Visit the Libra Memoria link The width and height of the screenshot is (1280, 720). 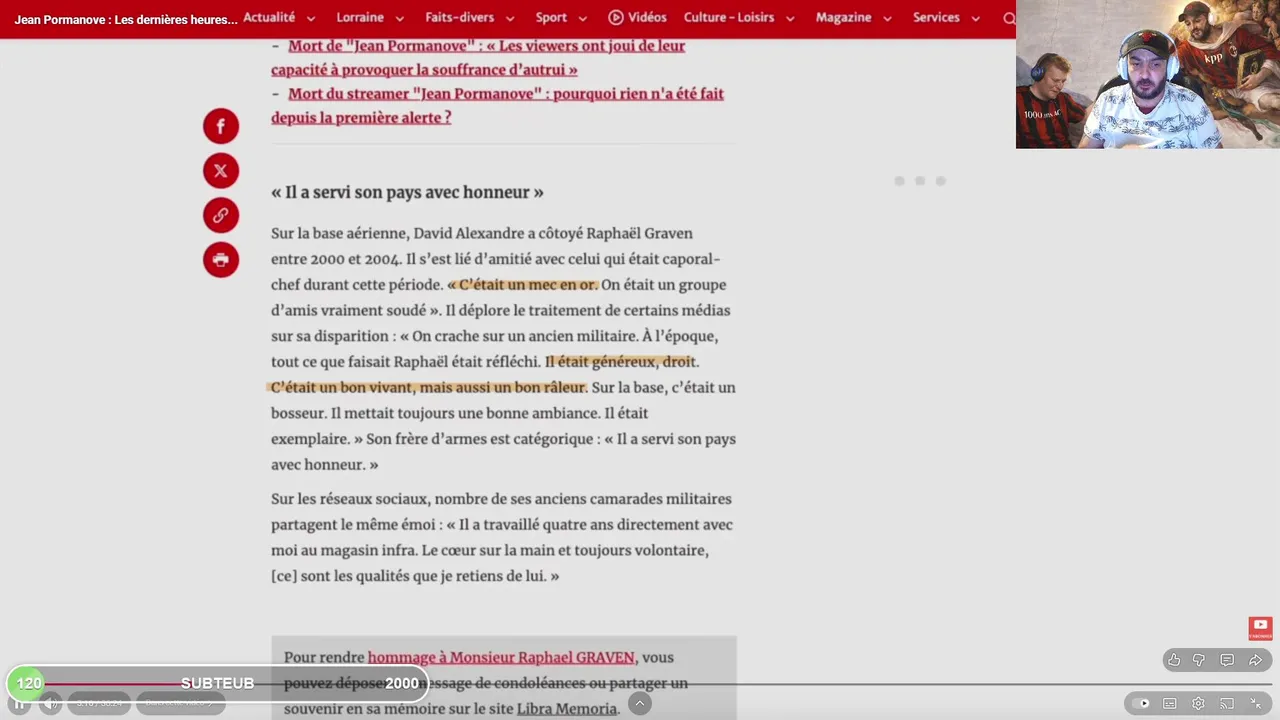click(x=567, y=709)
